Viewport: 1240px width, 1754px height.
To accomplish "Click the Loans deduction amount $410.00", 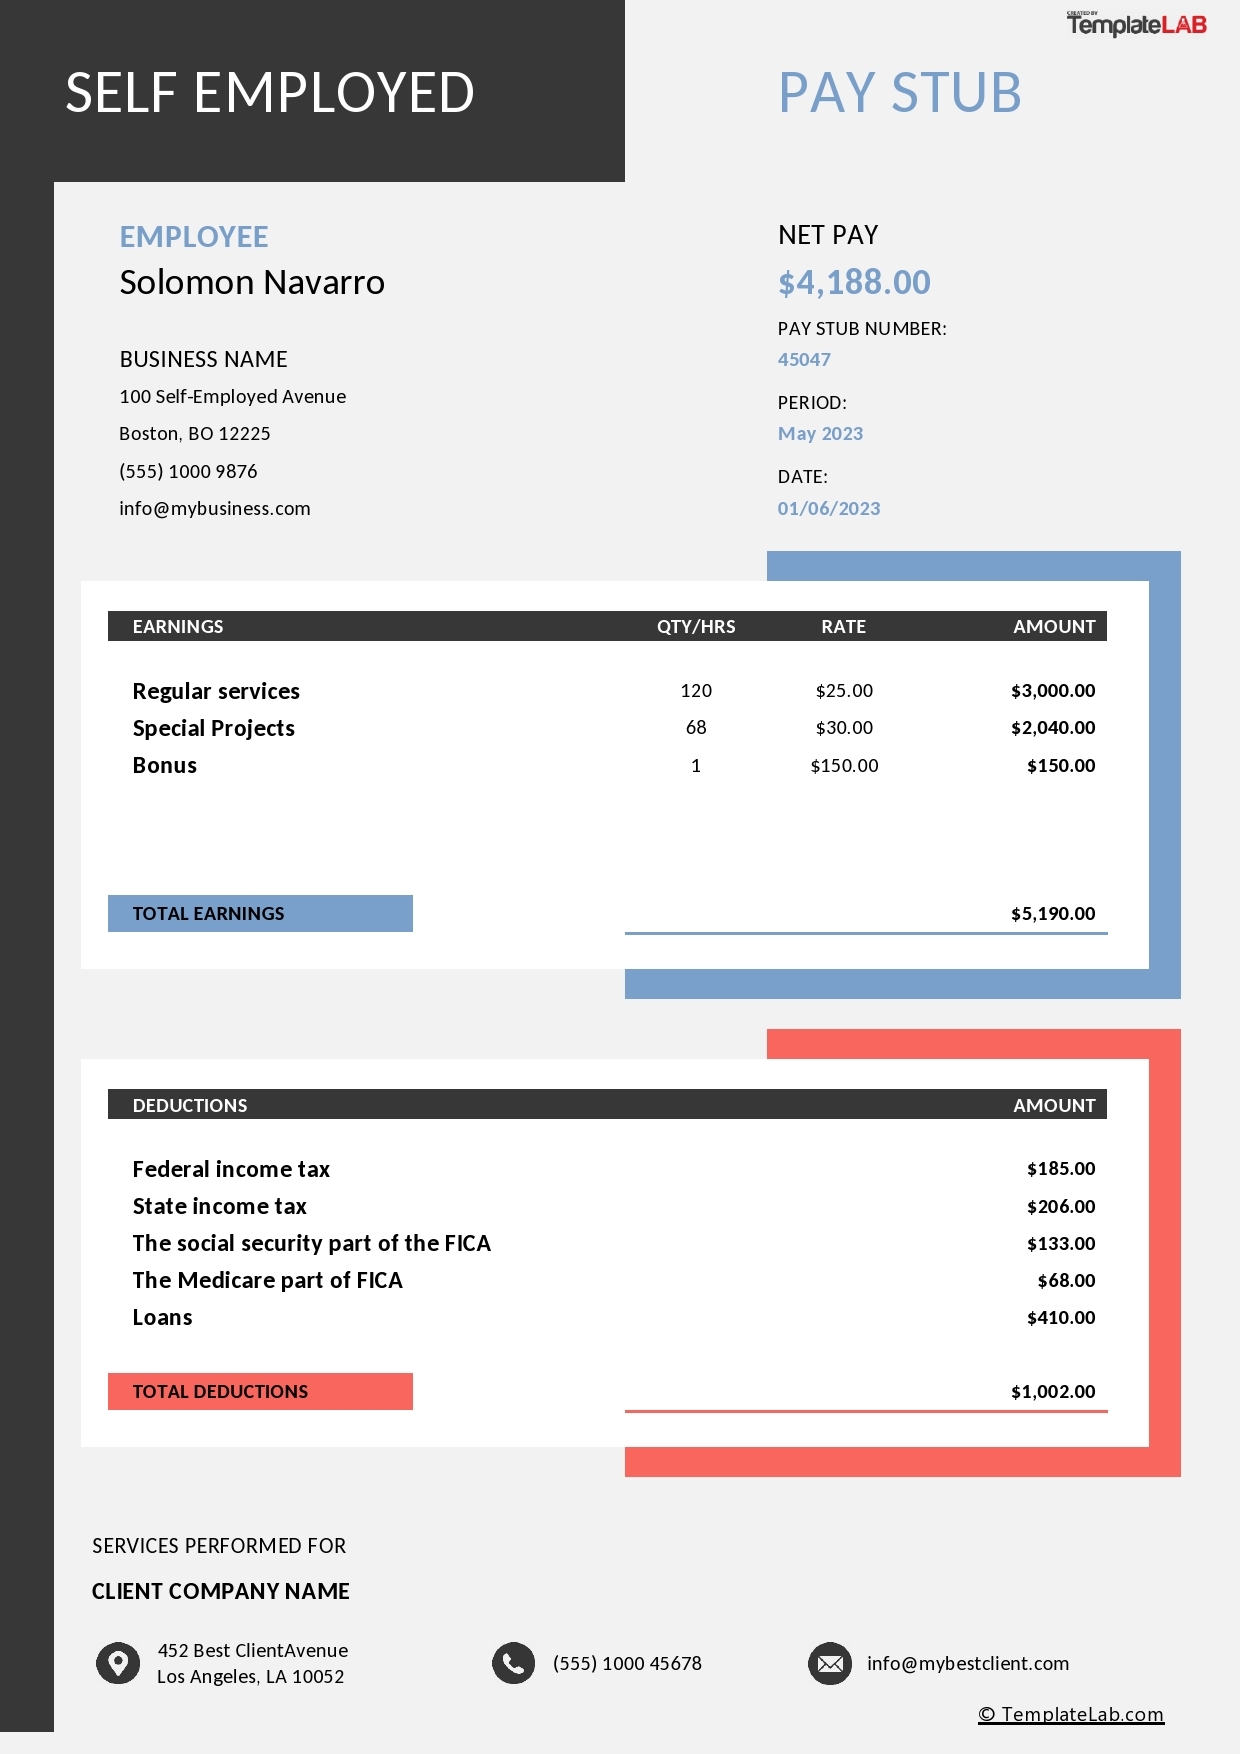I will [1060, 1317].
